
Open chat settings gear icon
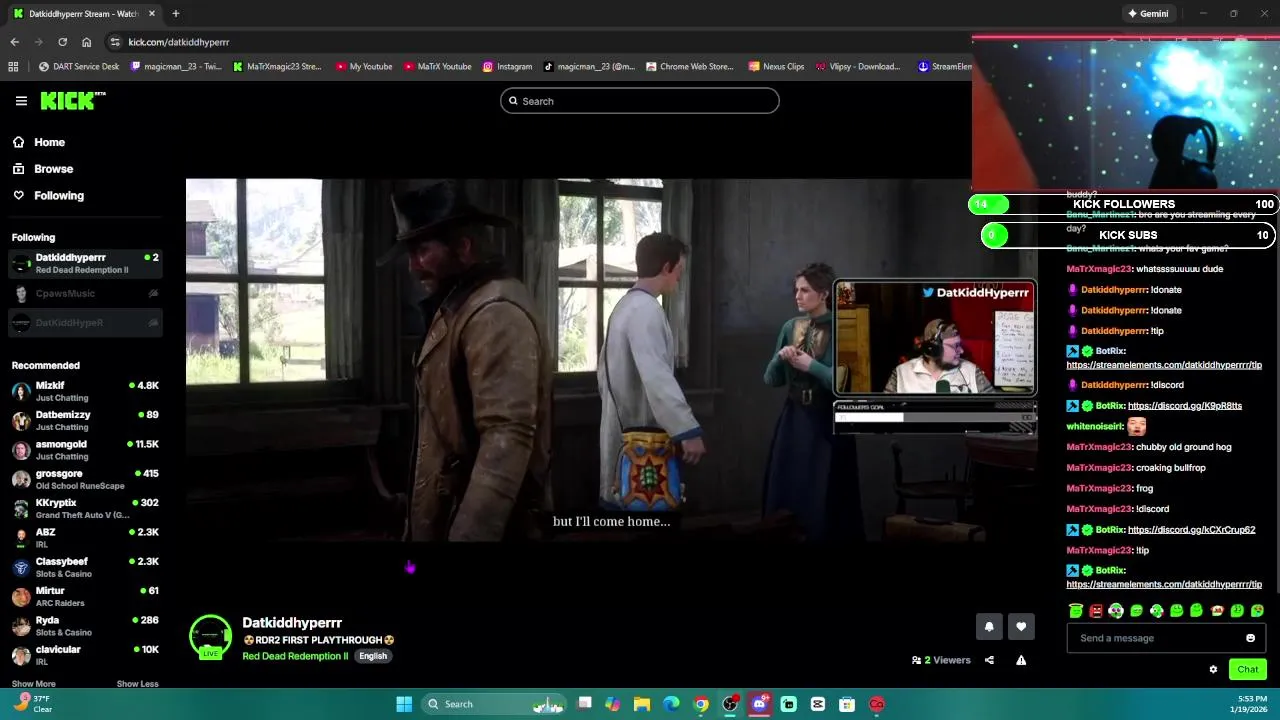pyautogui.click(x=1213, y=670)
